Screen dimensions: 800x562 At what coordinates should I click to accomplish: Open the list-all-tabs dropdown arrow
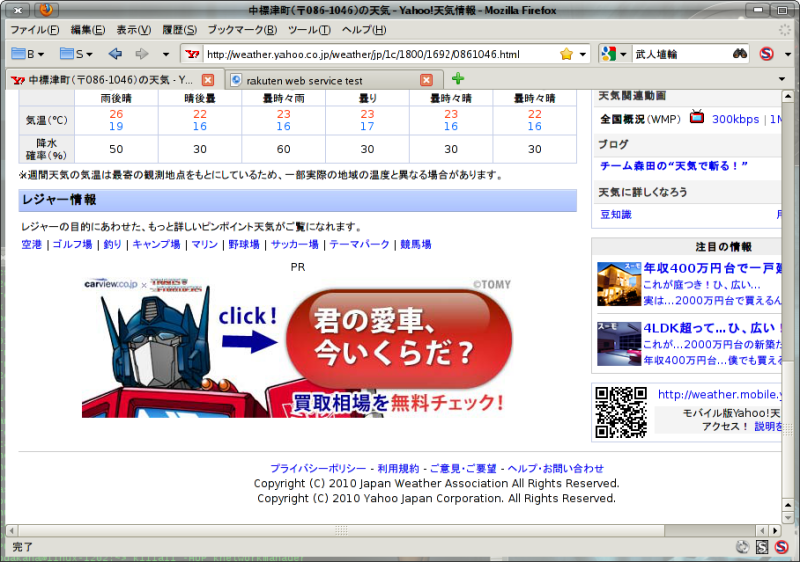(782, 79)
